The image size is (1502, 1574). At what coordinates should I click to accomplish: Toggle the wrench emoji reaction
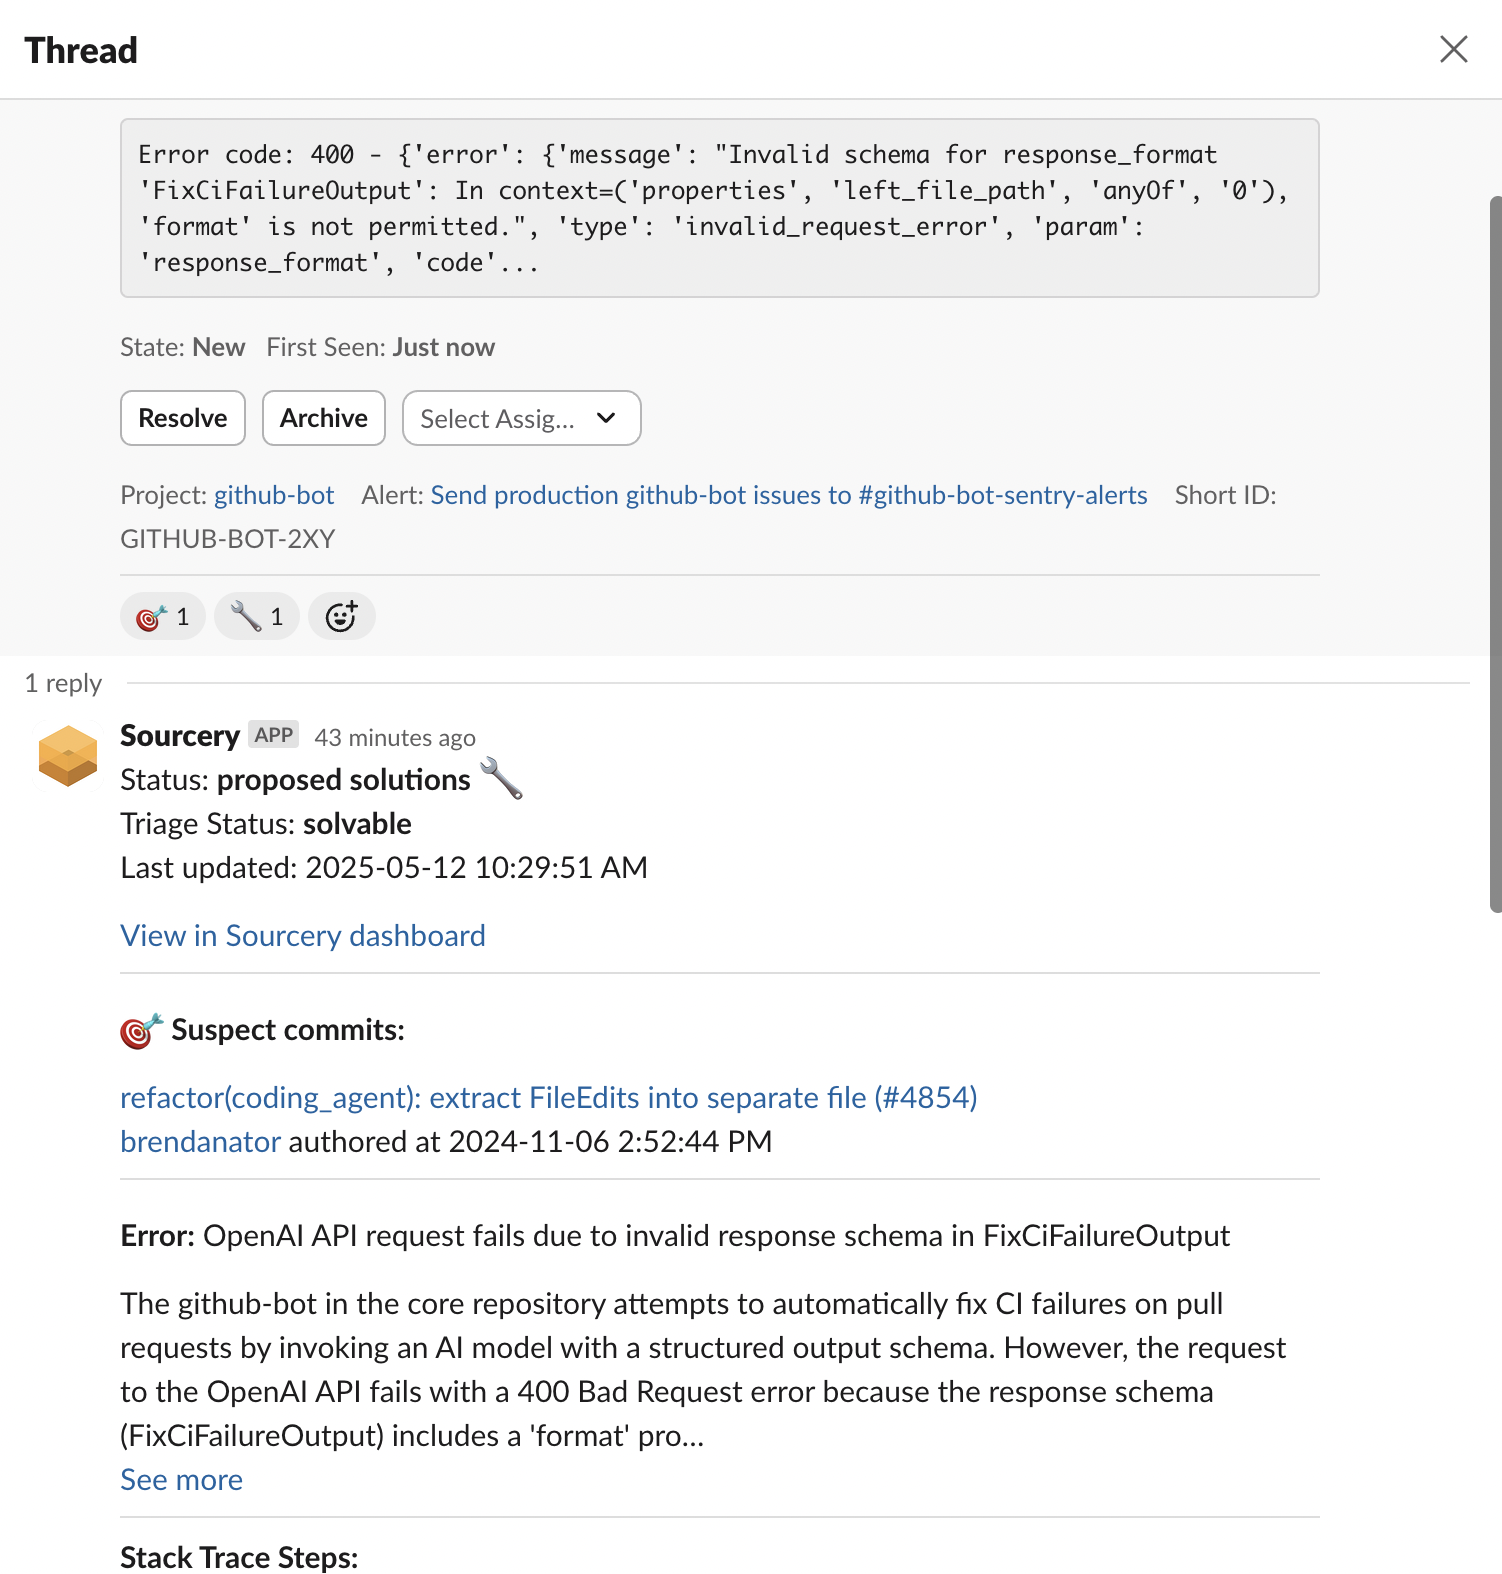[257, 616]
